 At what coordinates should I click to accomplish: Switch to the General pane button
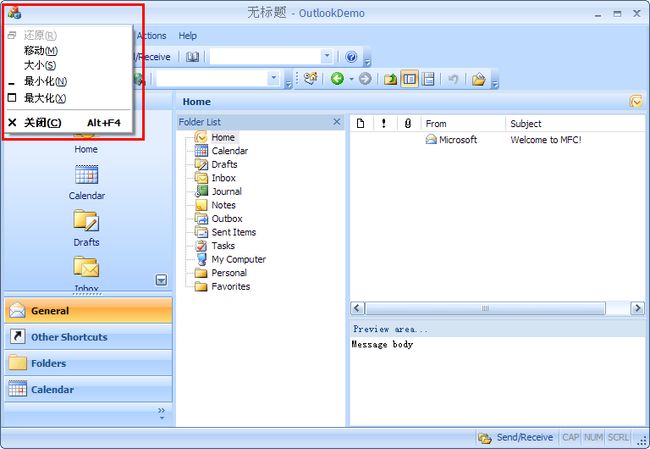coord(88,311)
